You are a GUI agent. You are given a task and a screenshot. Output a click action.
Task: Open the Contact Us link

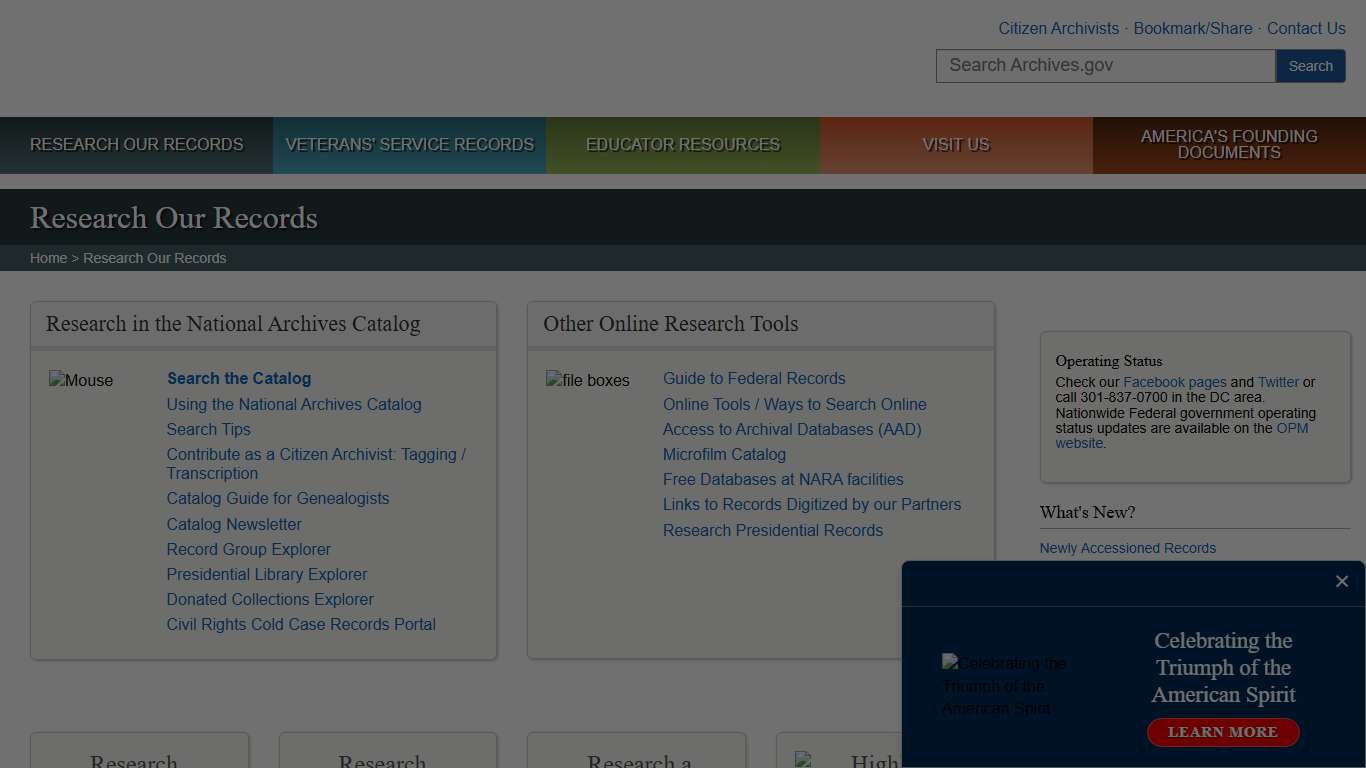[1306, 29]
